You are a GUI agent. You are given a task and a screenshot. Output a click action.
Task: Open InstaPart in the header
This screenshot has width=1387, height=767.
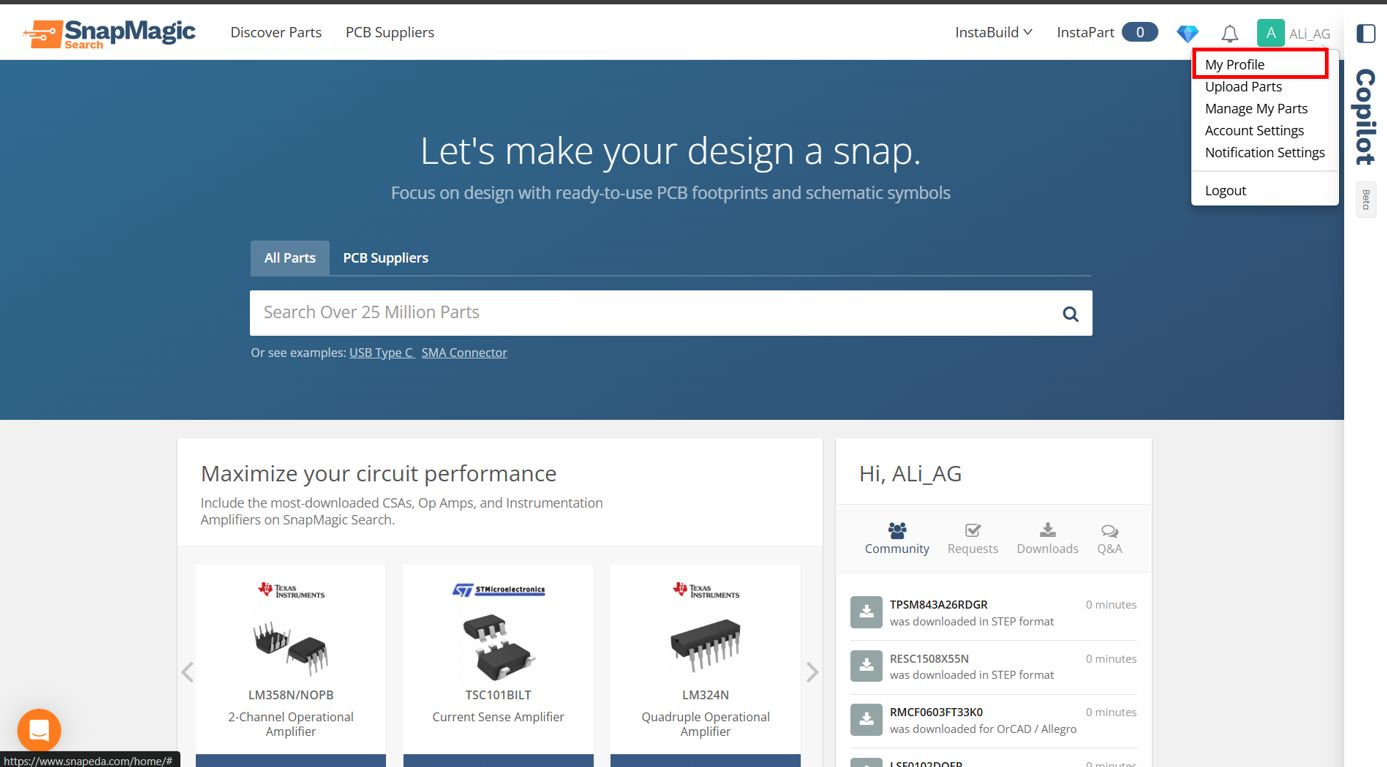click(1085, 32)
